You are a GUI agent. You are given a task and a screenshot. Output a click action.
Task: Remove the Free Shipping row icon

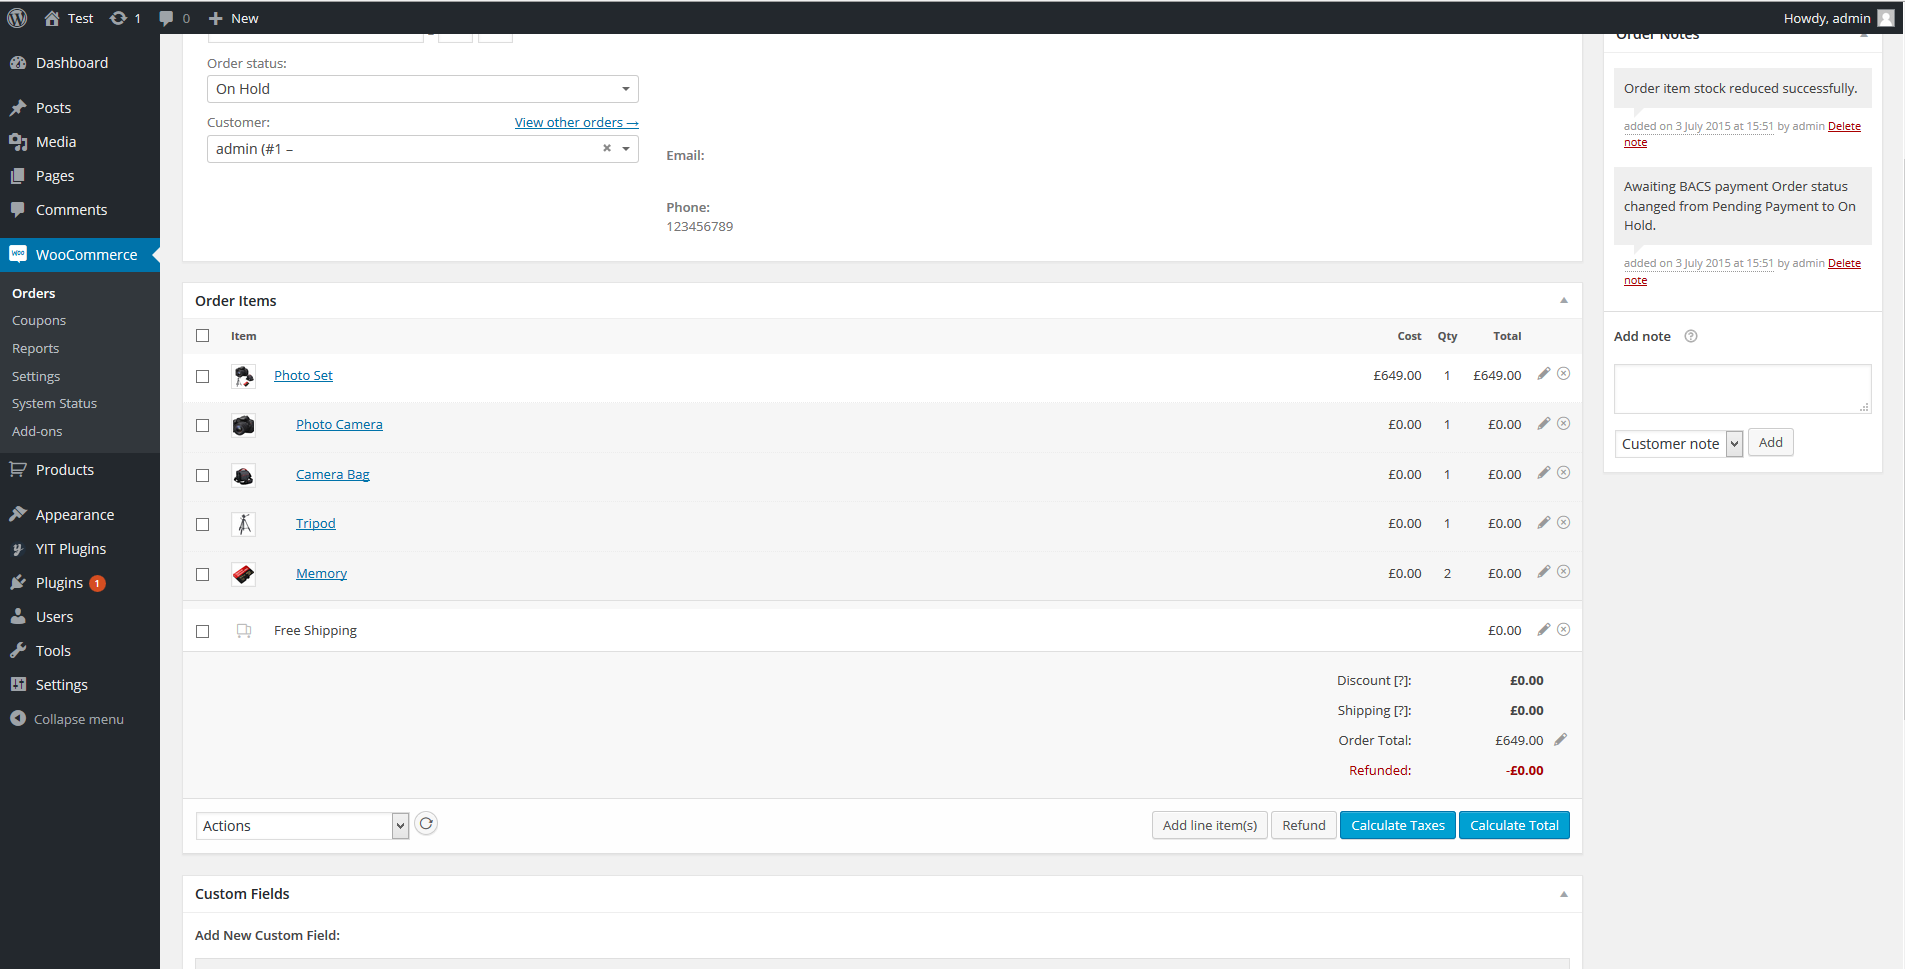pyautogui.click(x=1564, y=630)
